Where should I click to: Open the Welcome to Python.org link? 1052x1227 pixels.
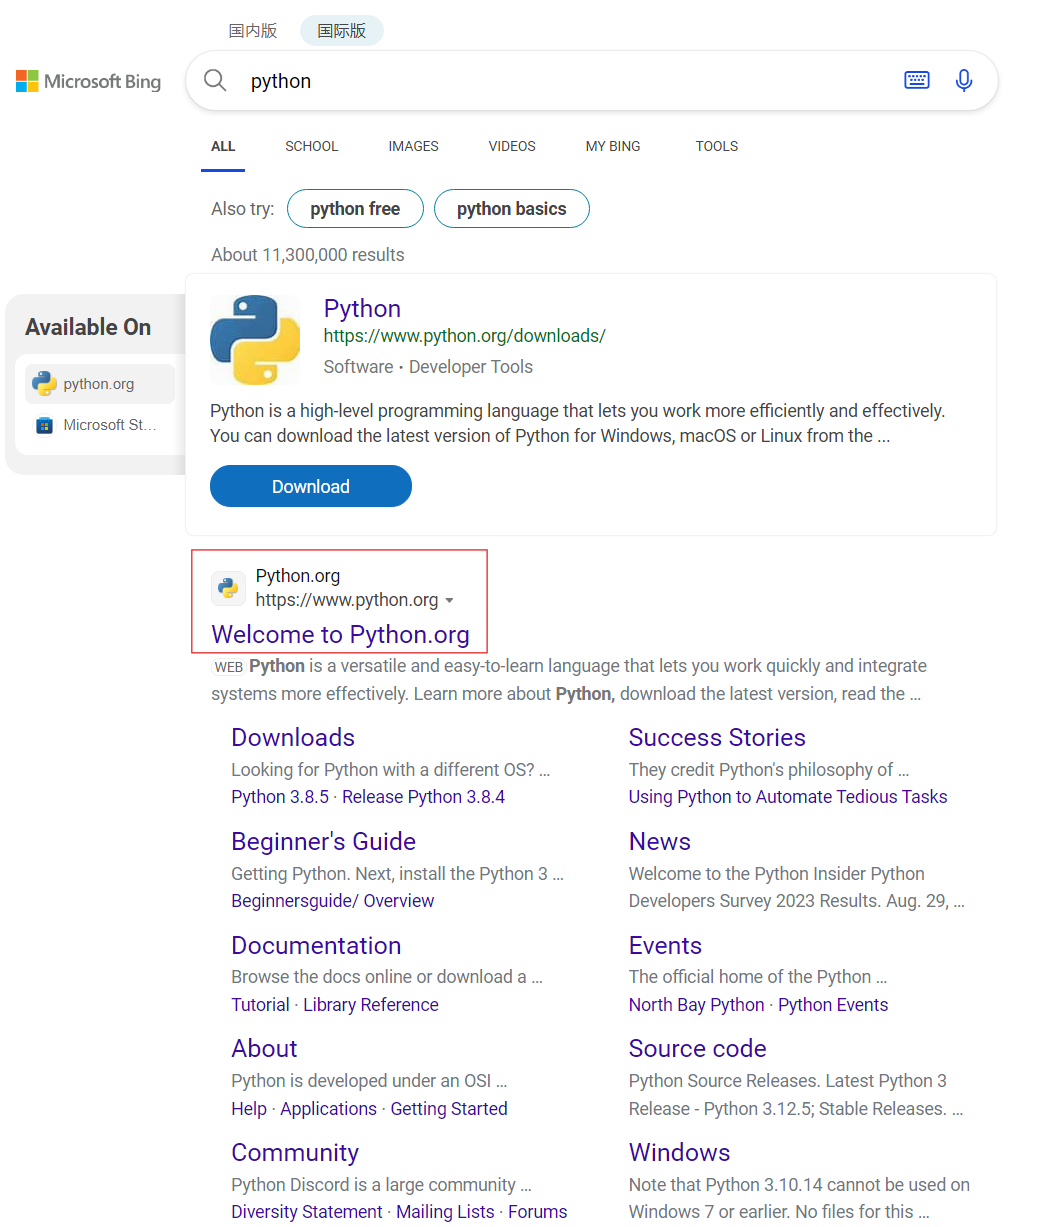pyautogui.click(x=340, y=634)
